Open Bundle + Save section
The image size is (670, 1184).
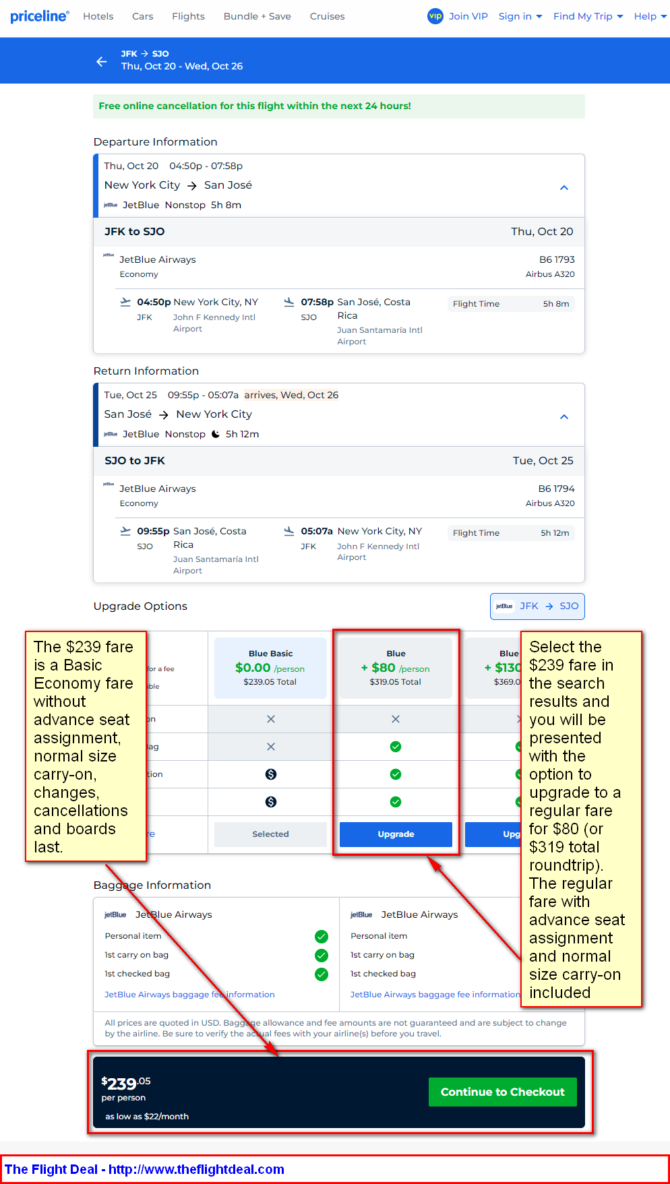(x=257, y=16)
